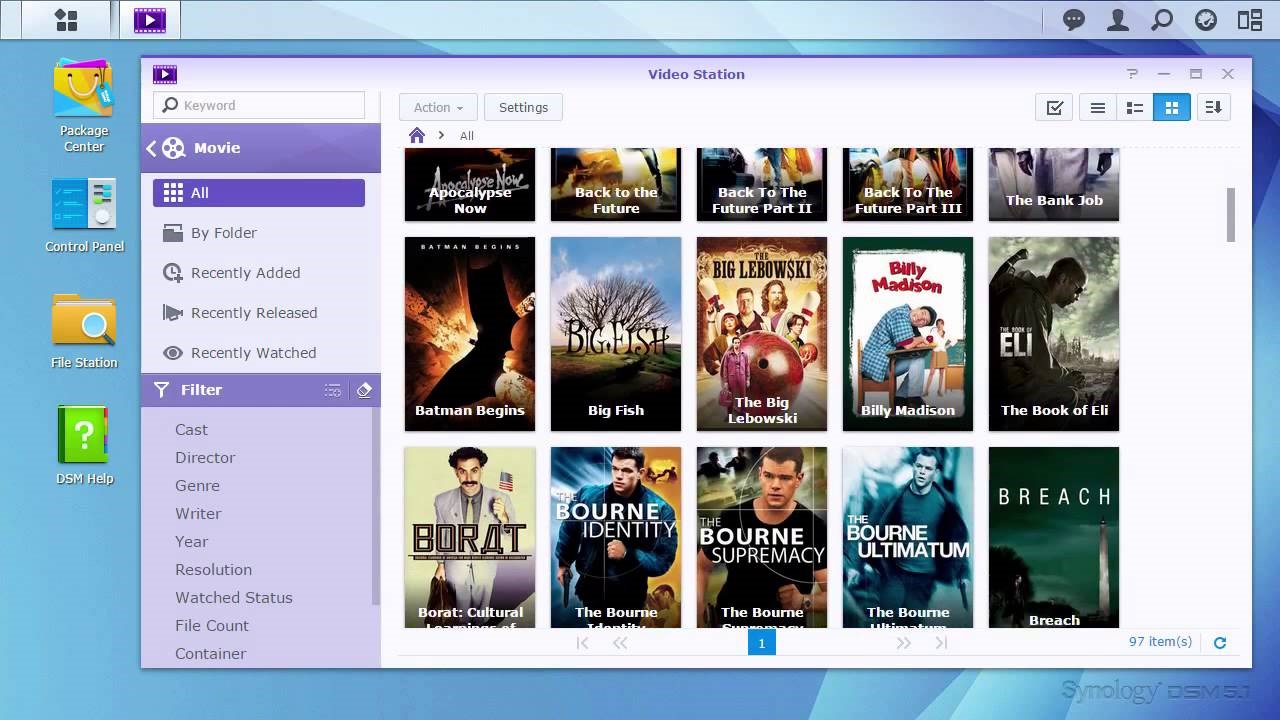Switch to the thumbnail grid view
The width and height of the screenshot is (1280, 720).
(x=1172, y=107)
